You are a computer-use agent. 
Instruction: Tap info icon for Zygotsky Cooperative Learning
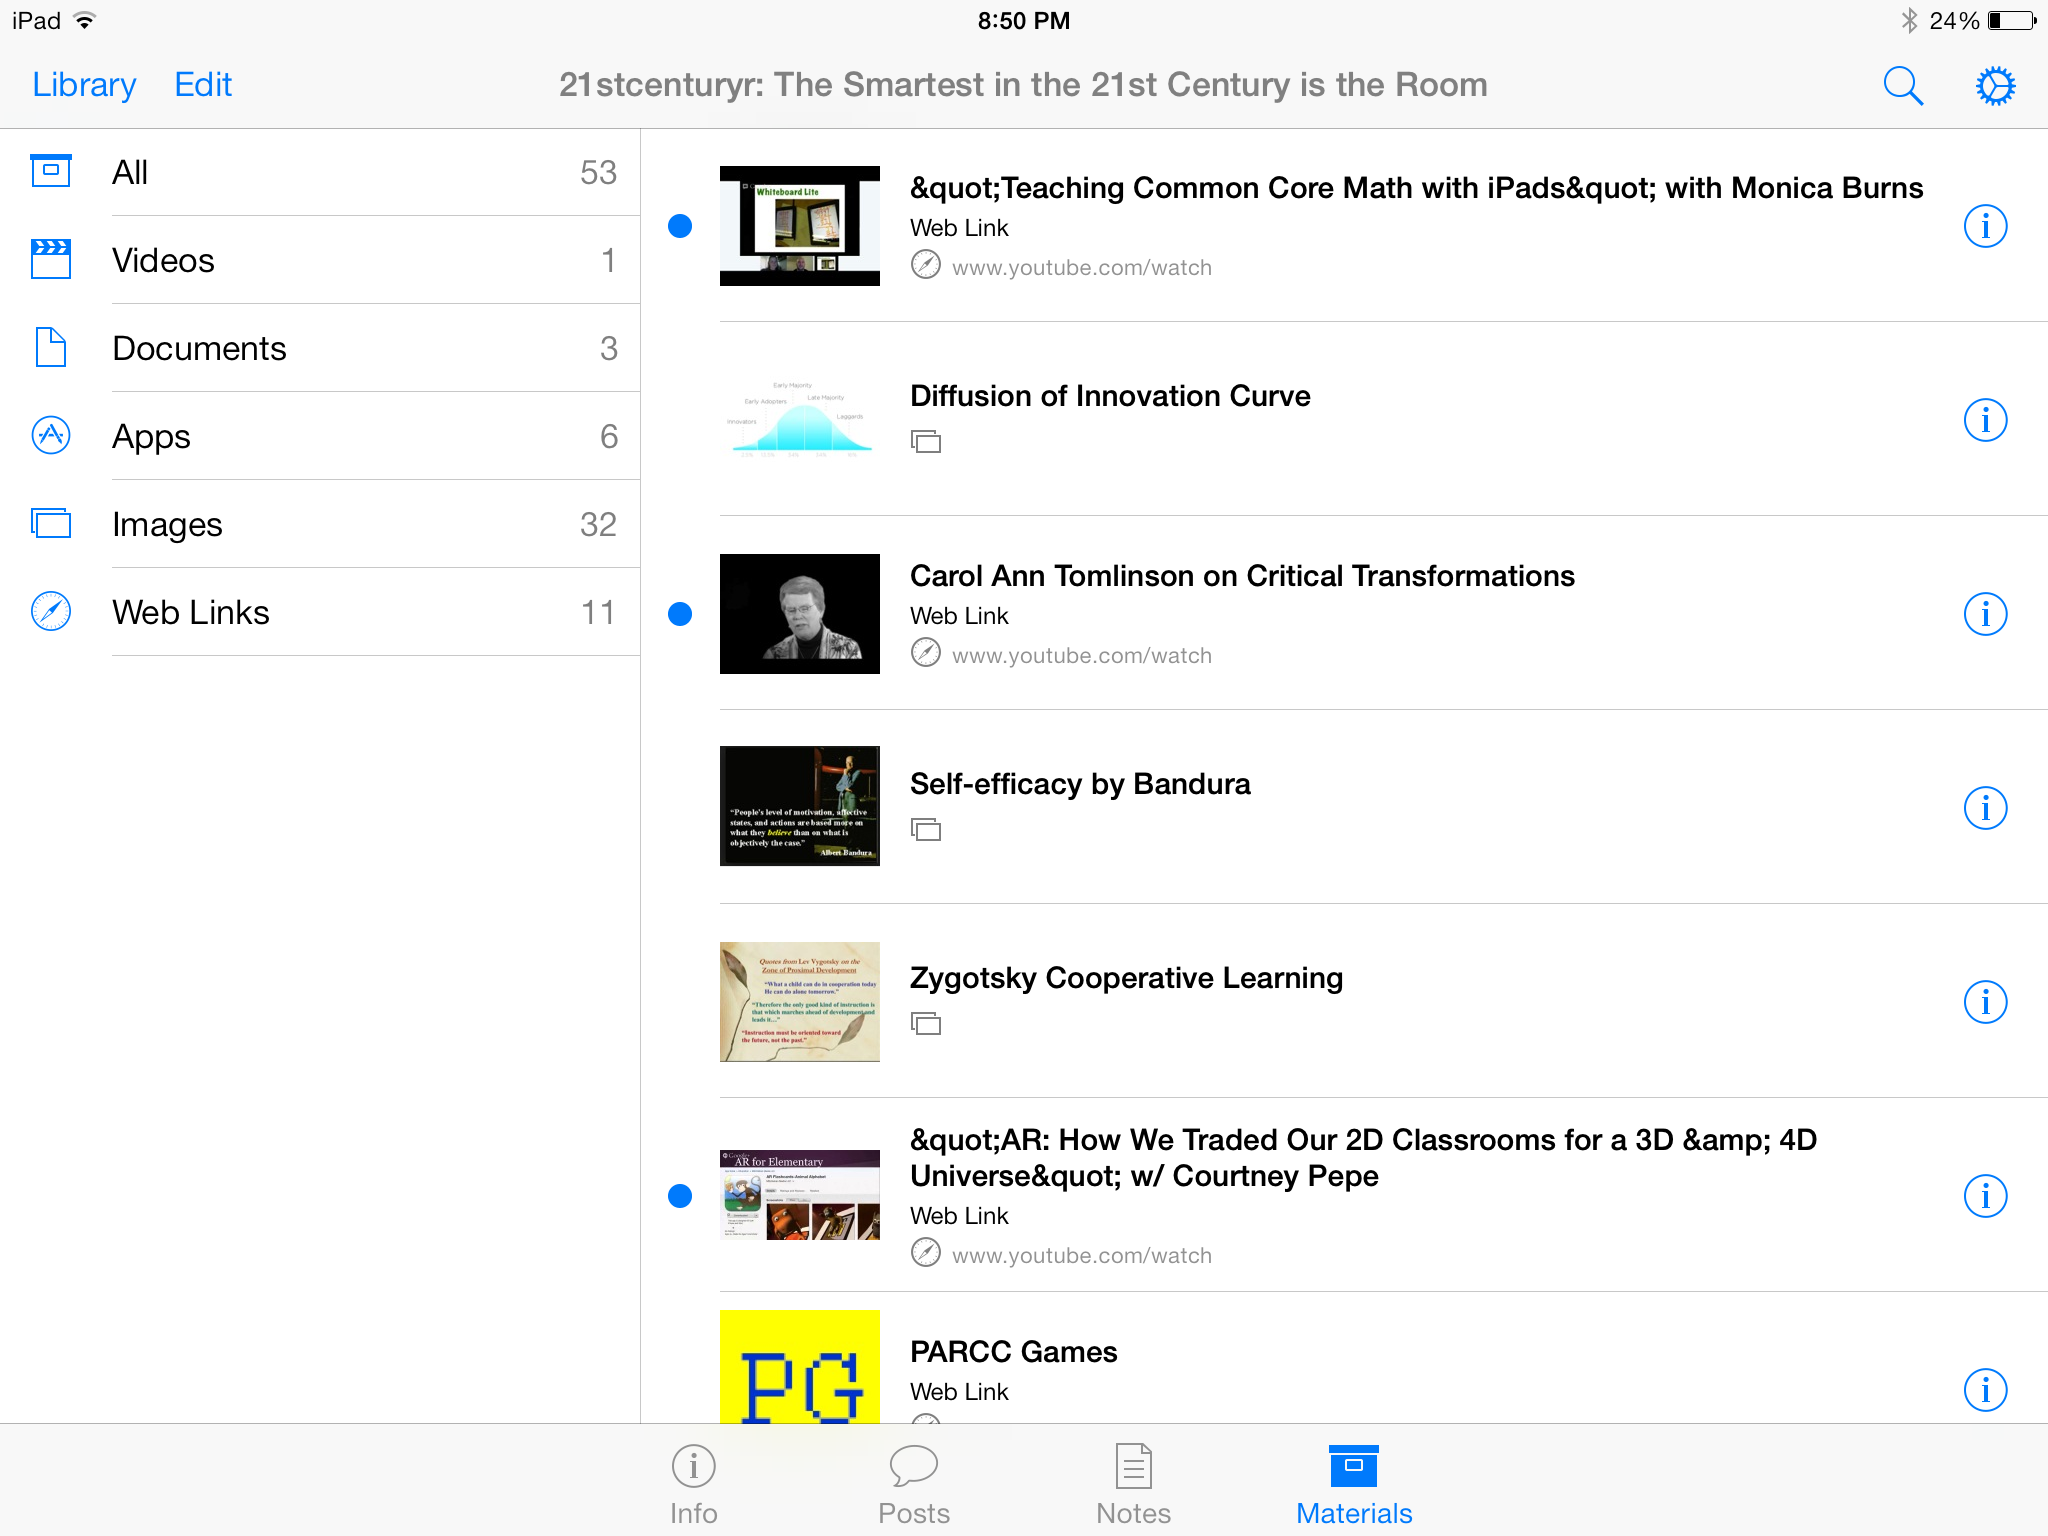[1985, 1002]
